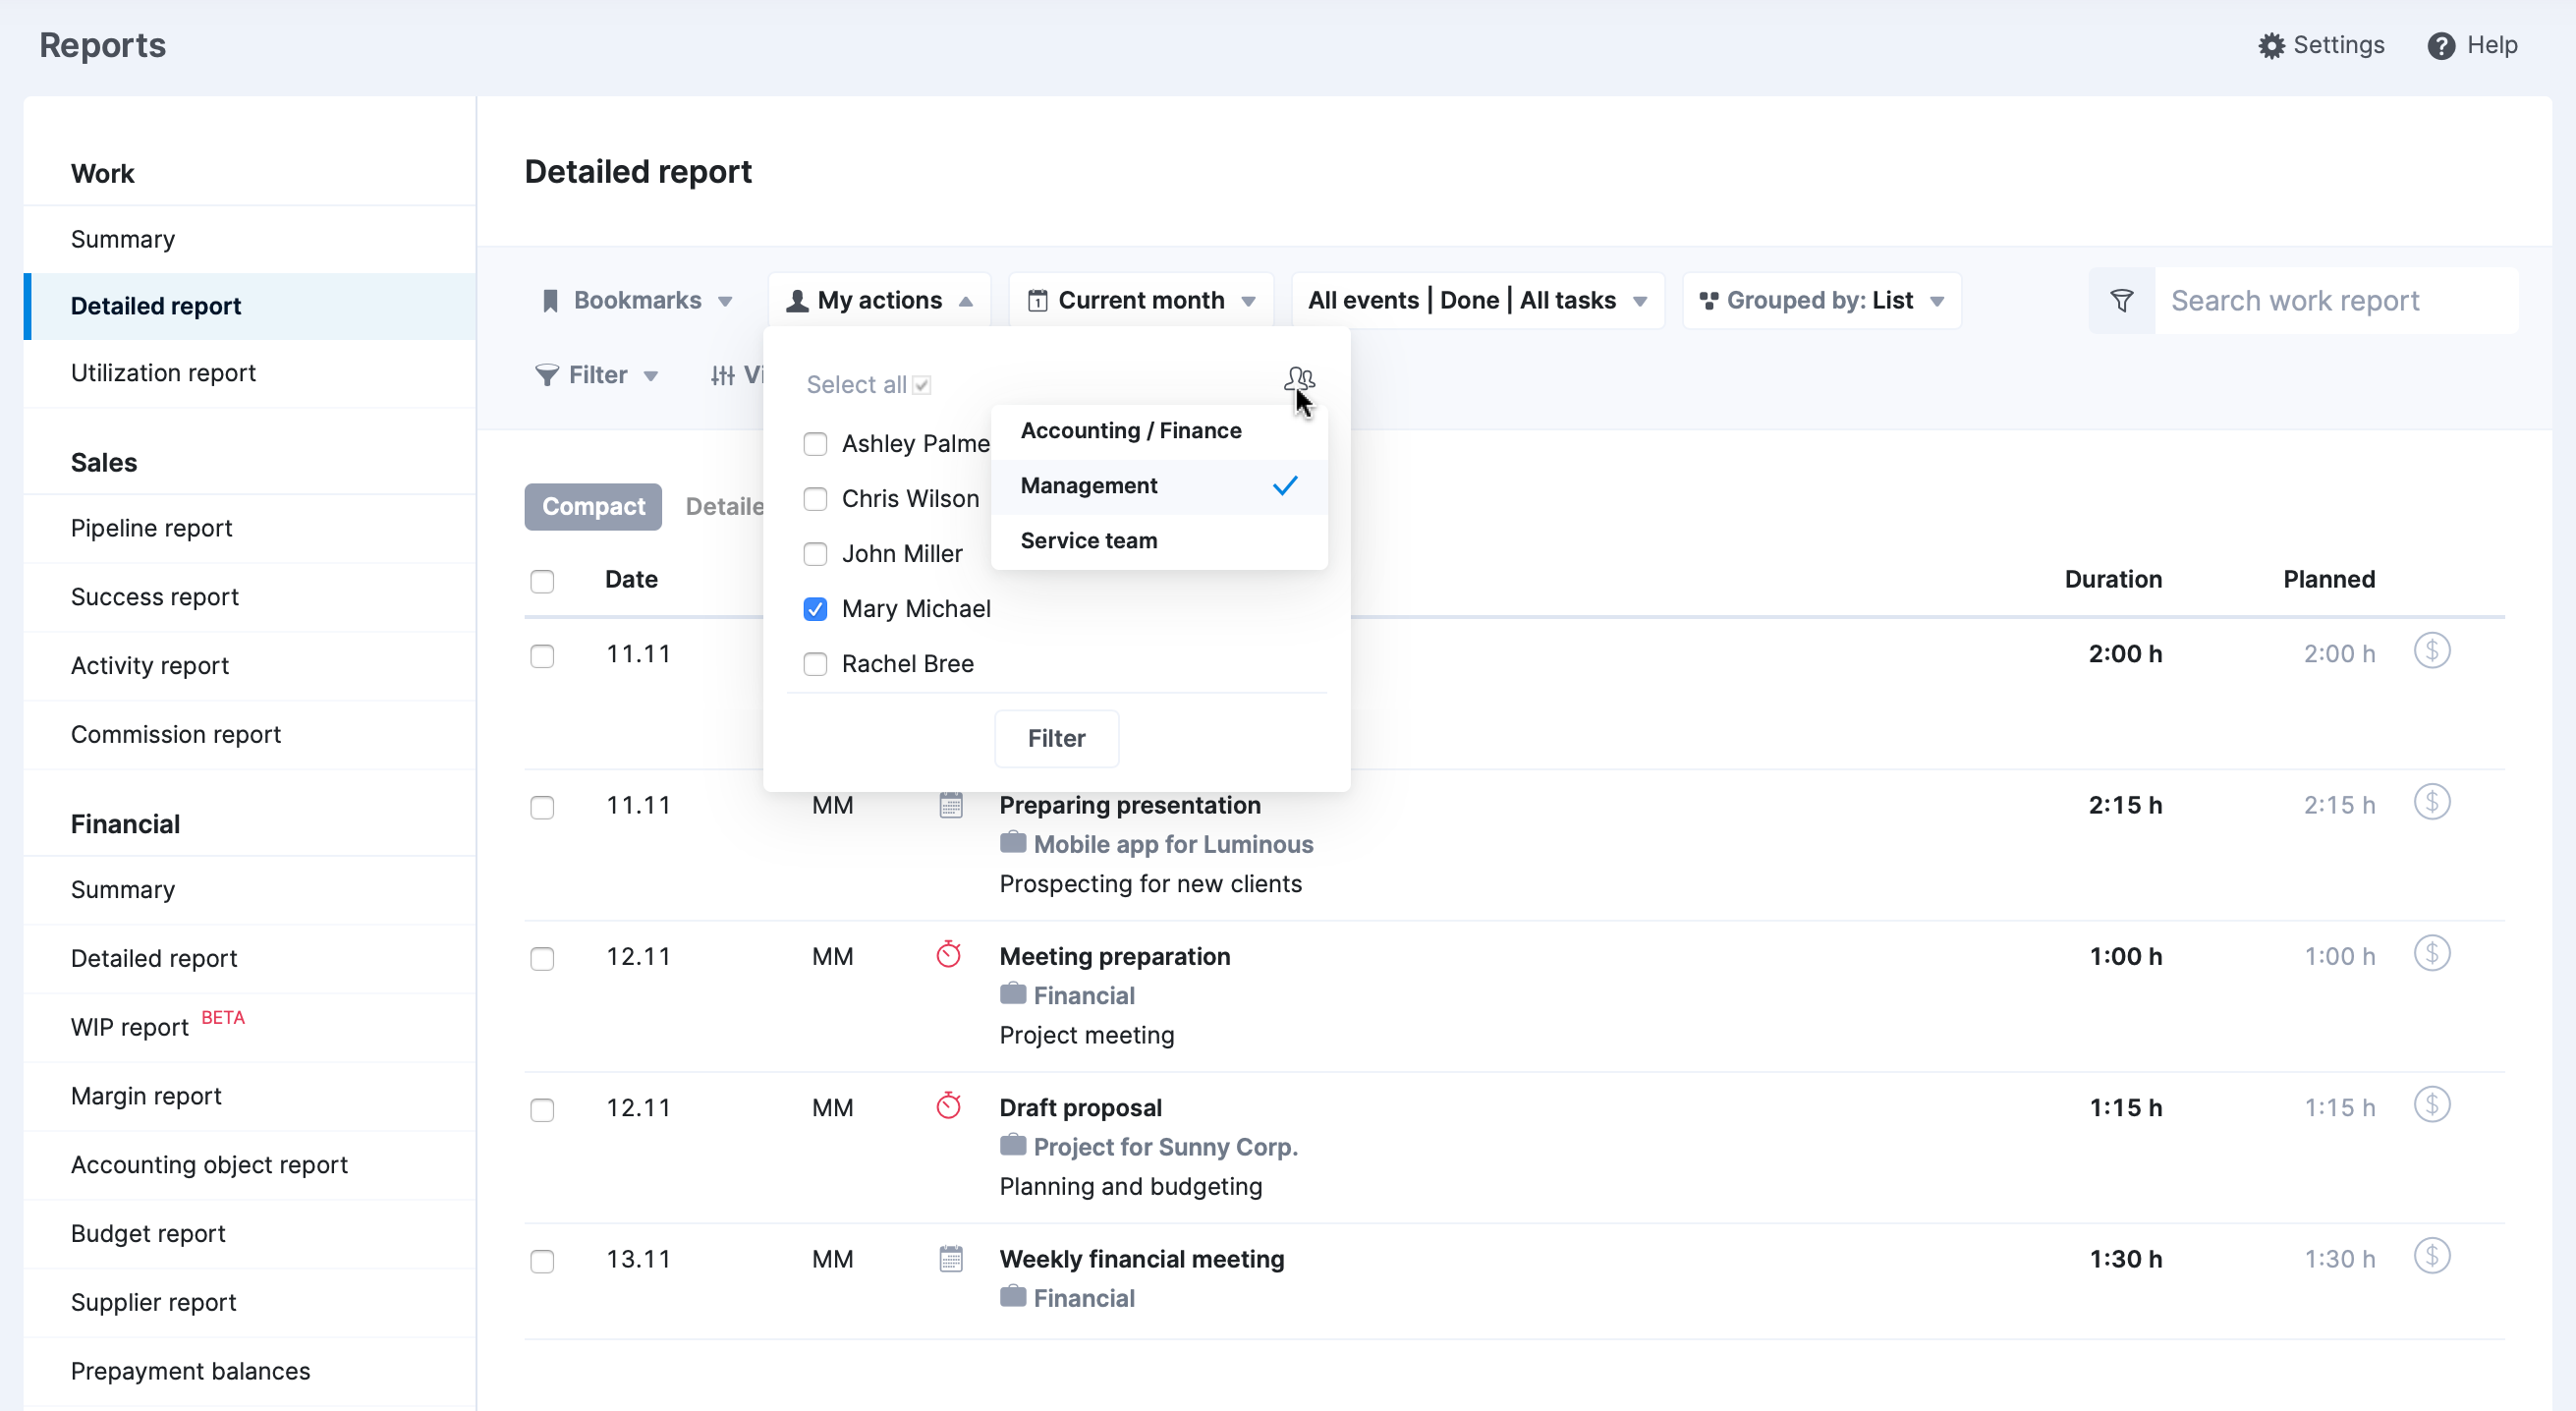Check the Rachel Bree checkbox
The image size is (2576, 1411).
pos(815,664)
